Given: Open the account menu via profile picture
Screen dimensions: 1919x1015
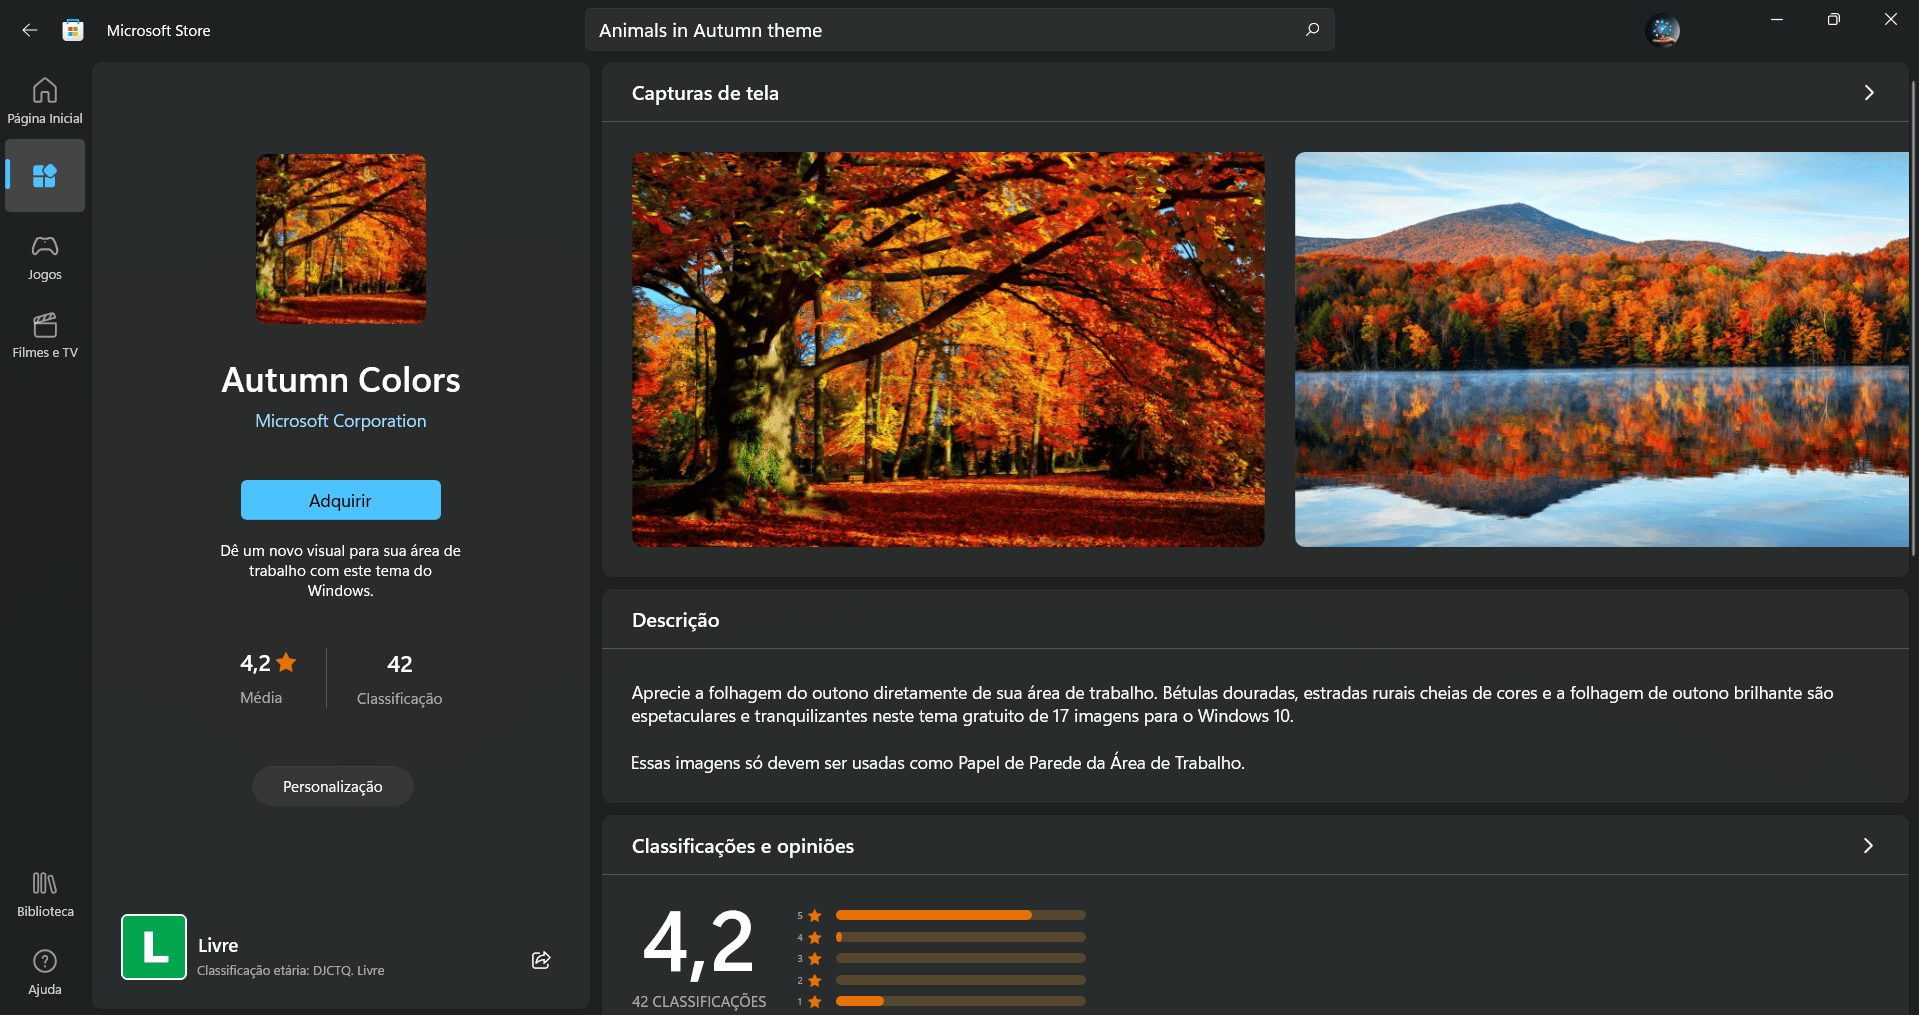Looking at the screenshot, I should (x=1662, y=30).
